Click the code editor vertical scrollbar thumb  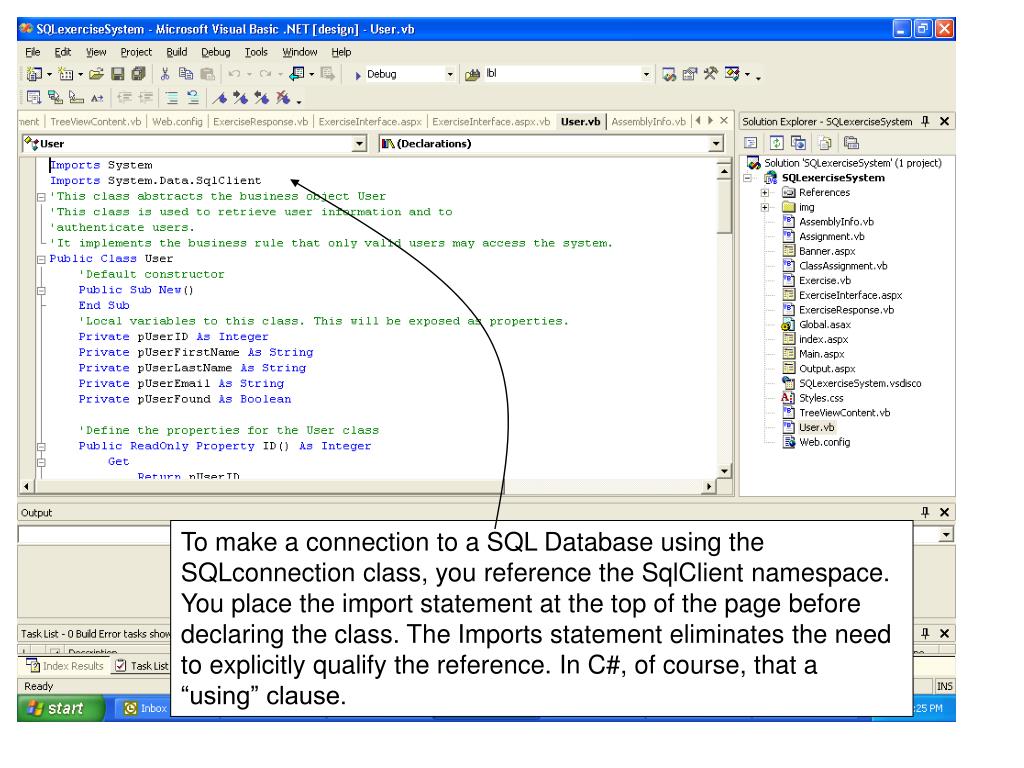pos(724,207)
